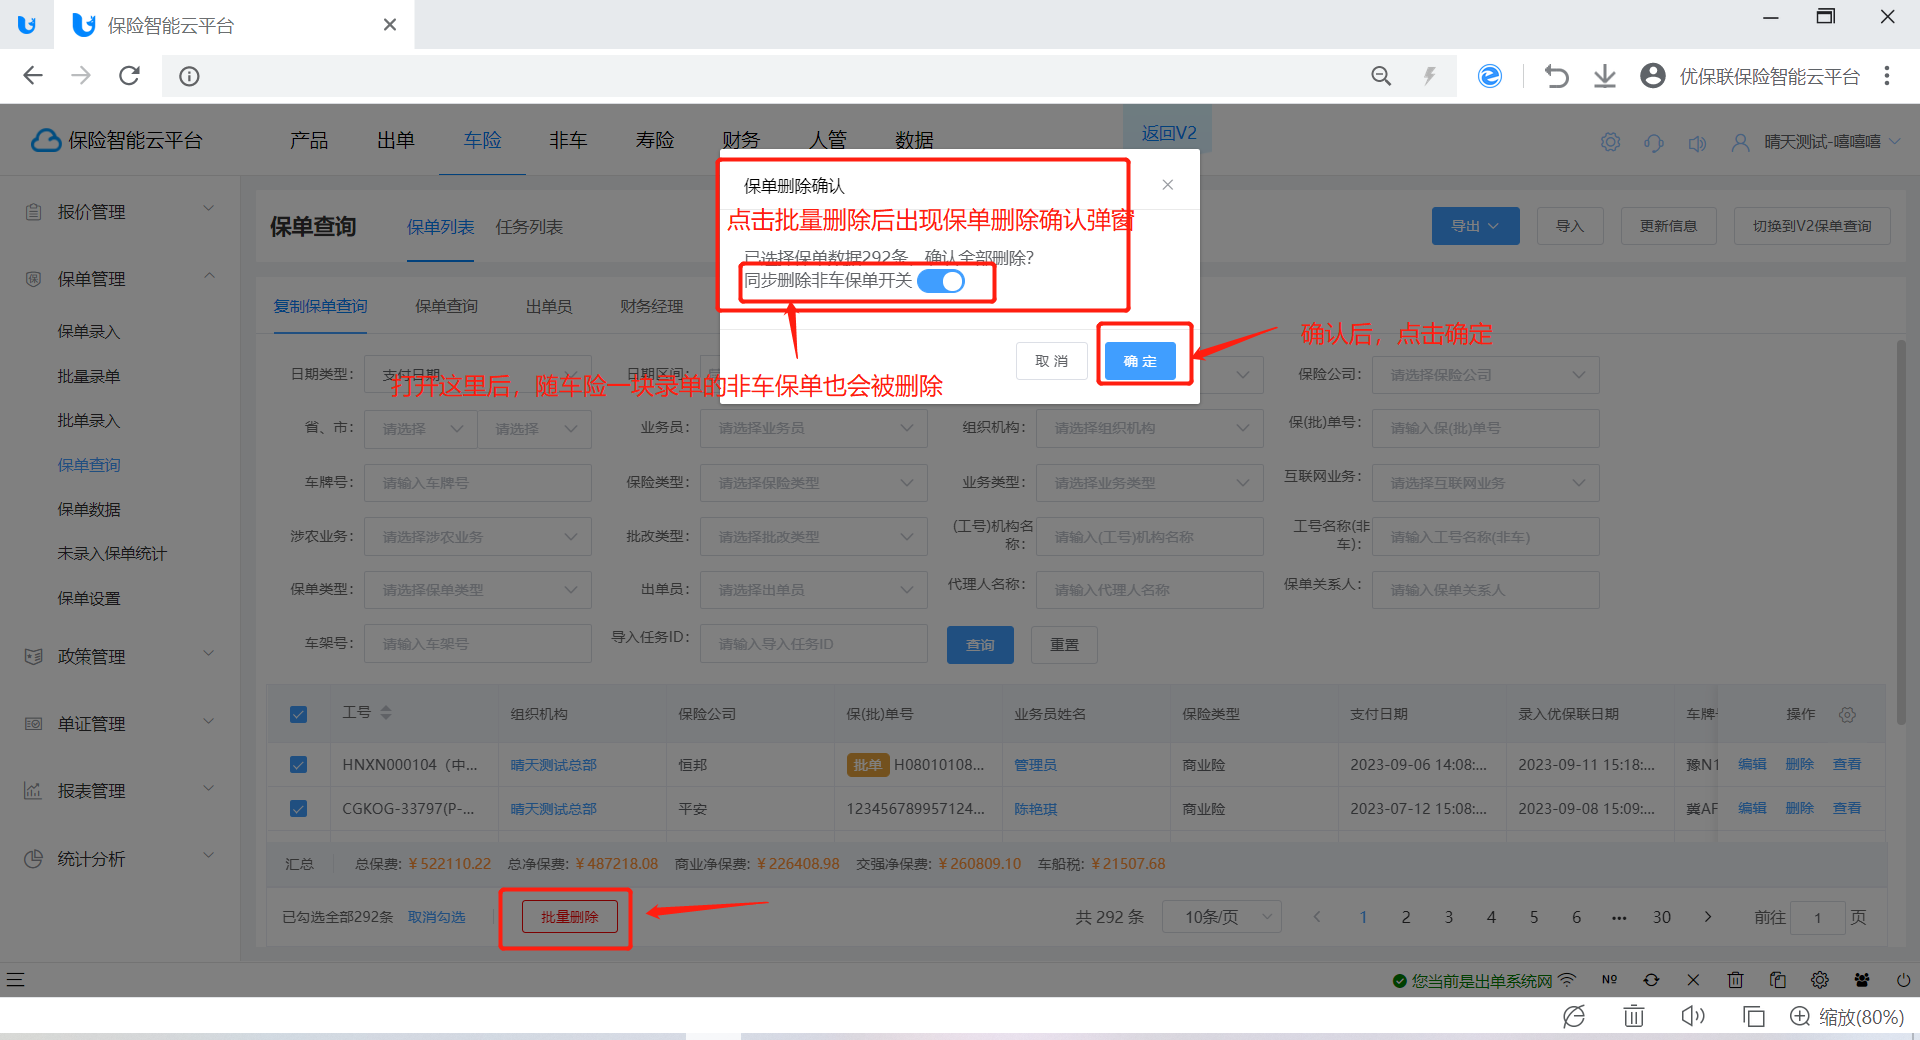Click 切换到V2保单查询 button
Viewport: 1920px width, 1040px height.
1812,226
